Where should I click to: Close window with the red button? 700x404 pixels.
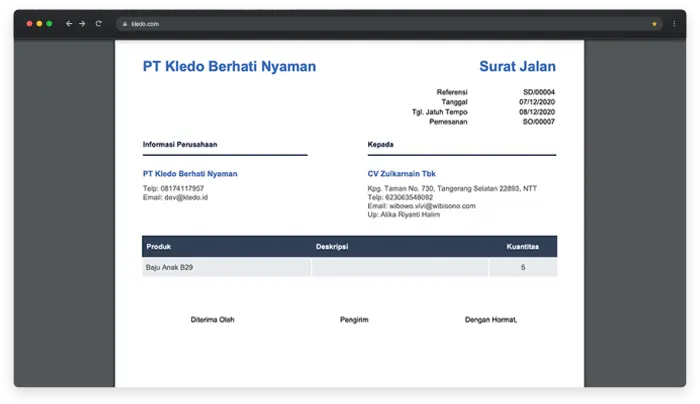tap(29, 24)
